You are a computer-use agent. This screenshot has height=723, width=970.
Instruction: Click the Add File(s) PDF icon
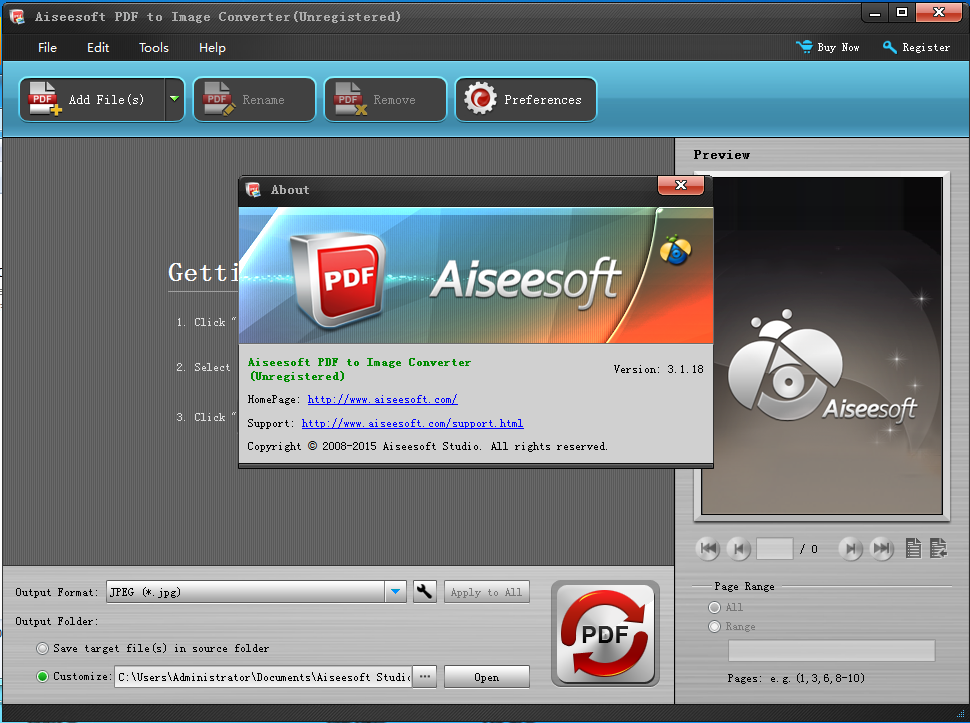click(45, 100)
